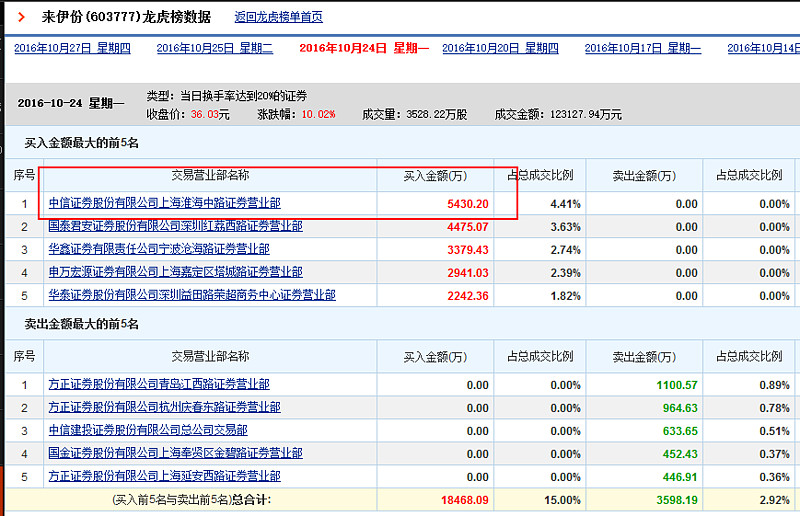
Task: Click sell amount value 1100.57
Action: pos(677,385)
